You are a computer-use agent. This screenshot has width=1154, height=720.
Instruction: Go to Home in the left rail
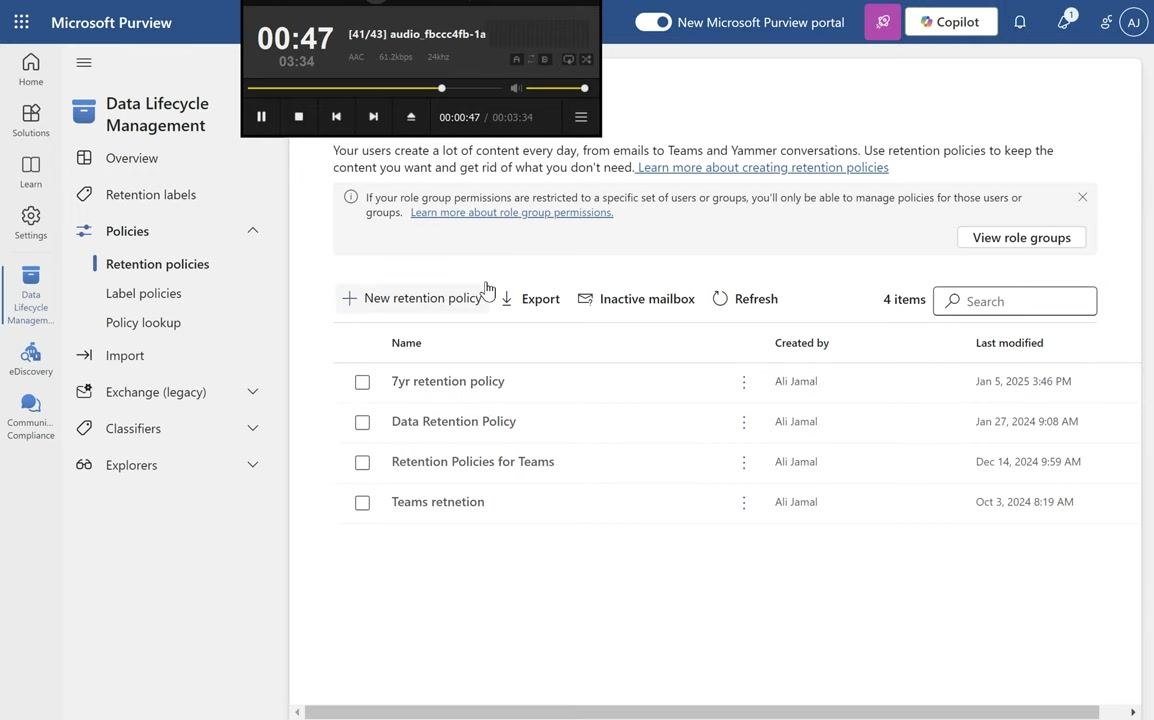(31, 70)
